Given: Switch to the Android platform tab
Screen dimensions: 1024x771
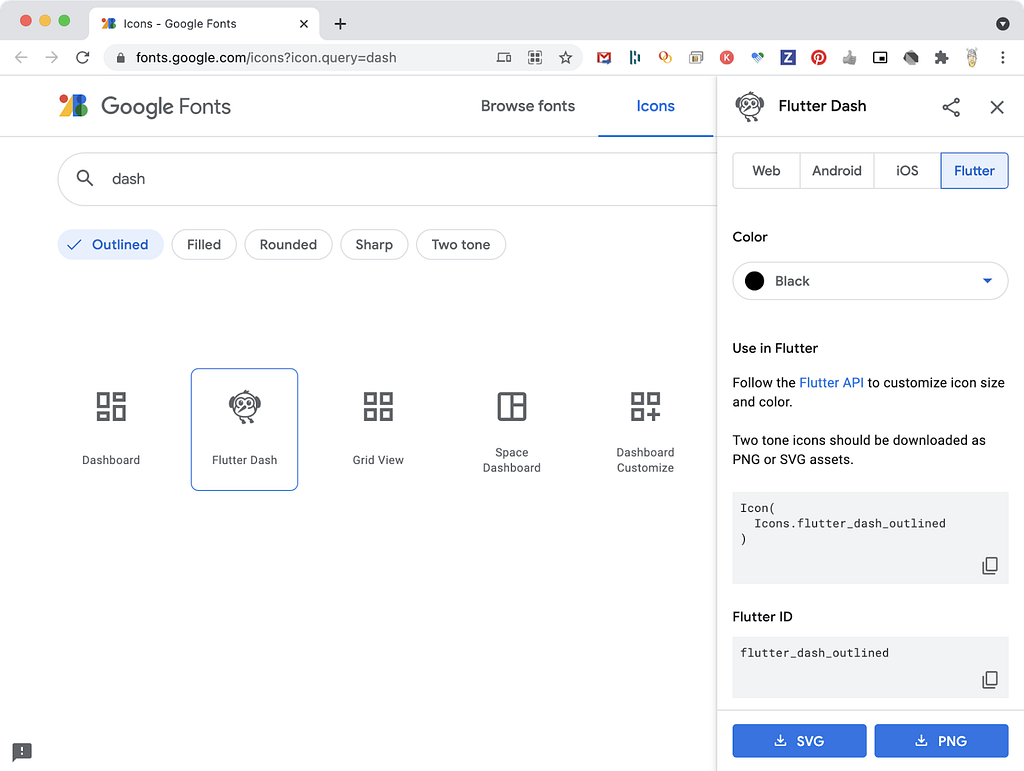Looking at the screenshot, I should click(x=837, y=170).
